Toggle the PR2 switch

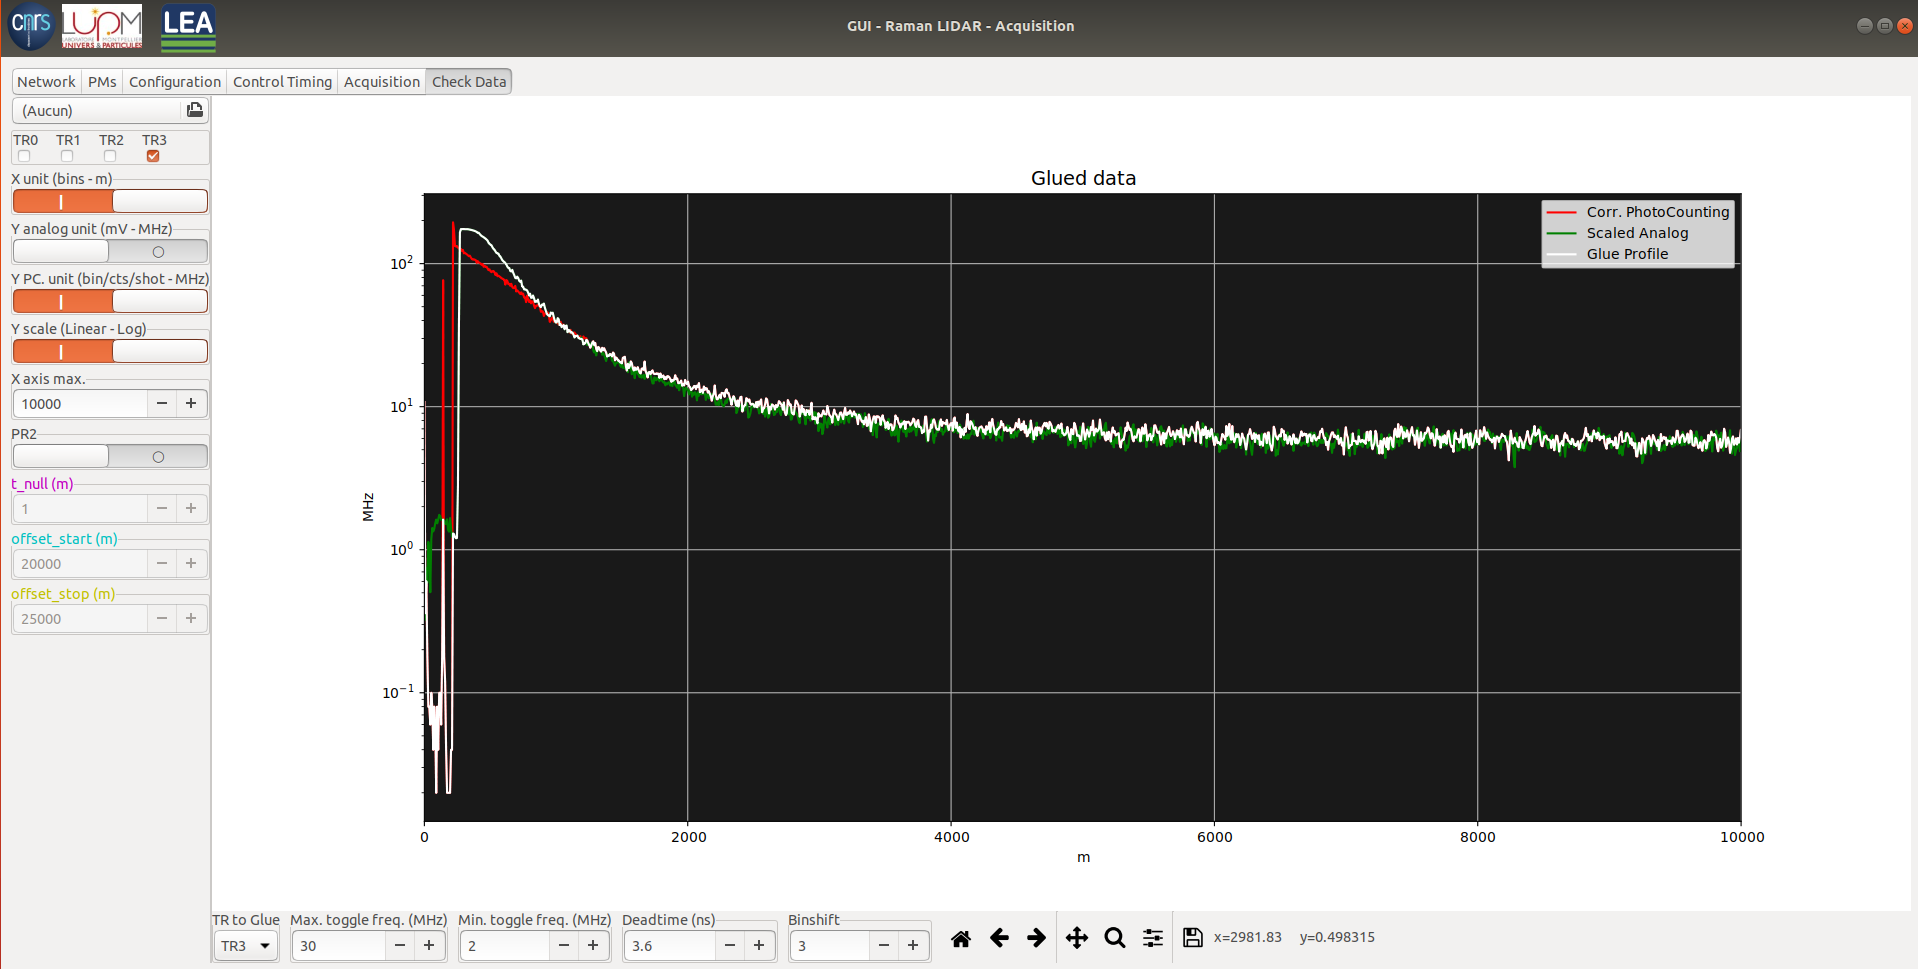pos(110,457)
